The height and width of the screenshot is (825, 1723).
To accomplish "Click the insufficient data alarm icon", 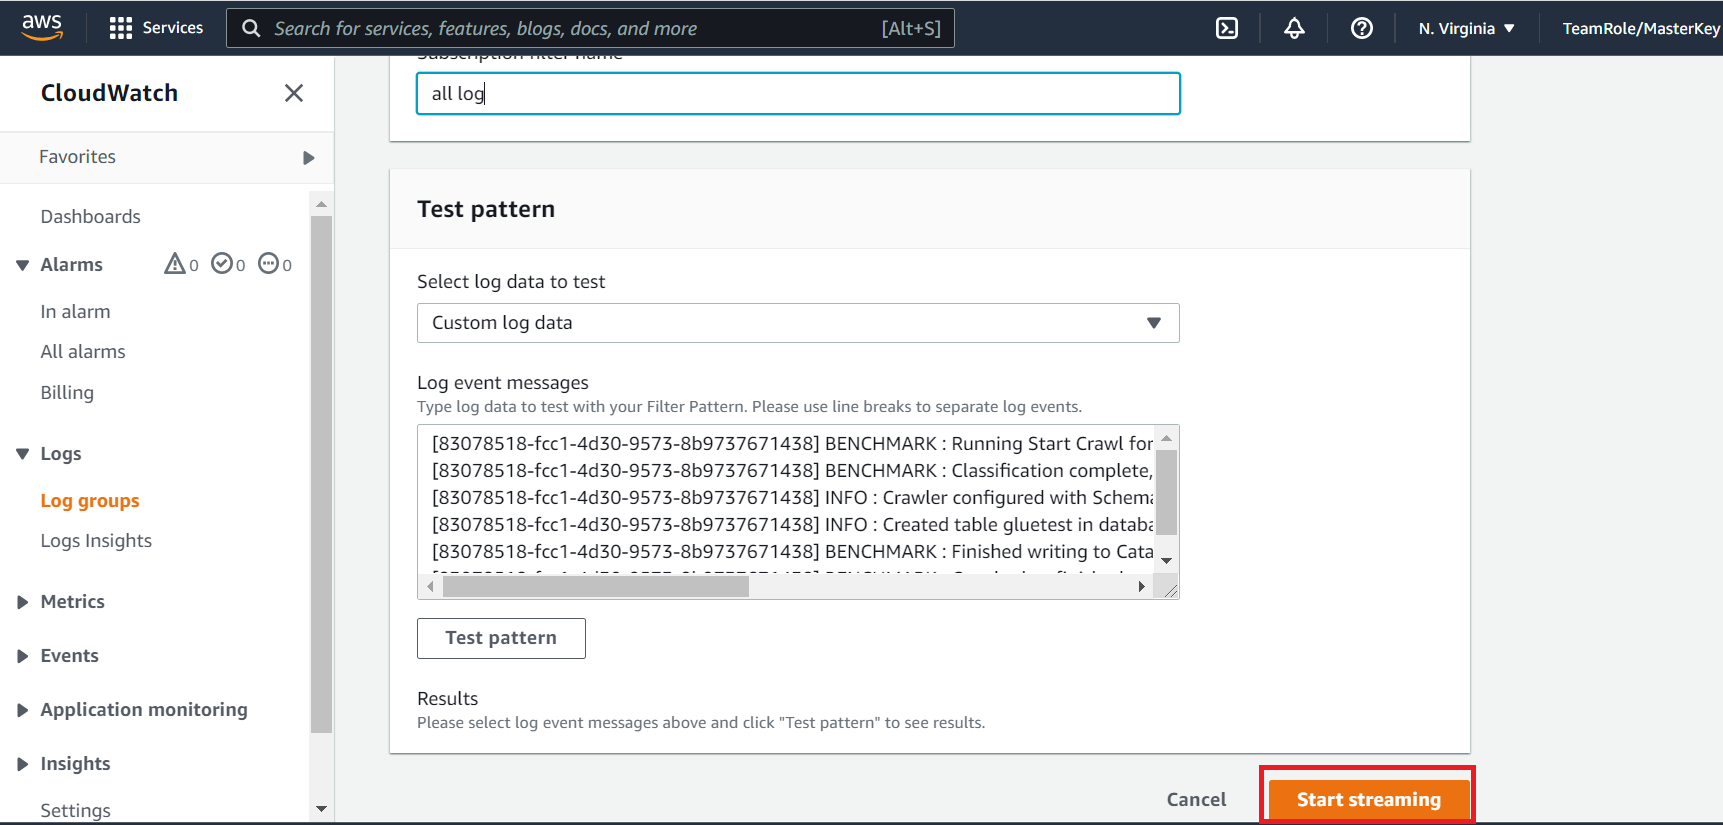I will pyautogui.click(x=269, y=264).
